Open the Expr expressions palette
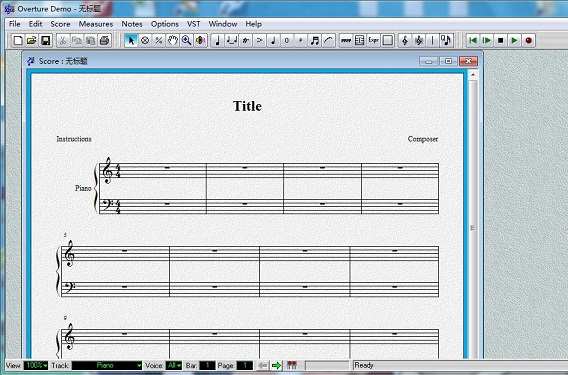The height and width of the screenshot is (375, 568). 373,40
